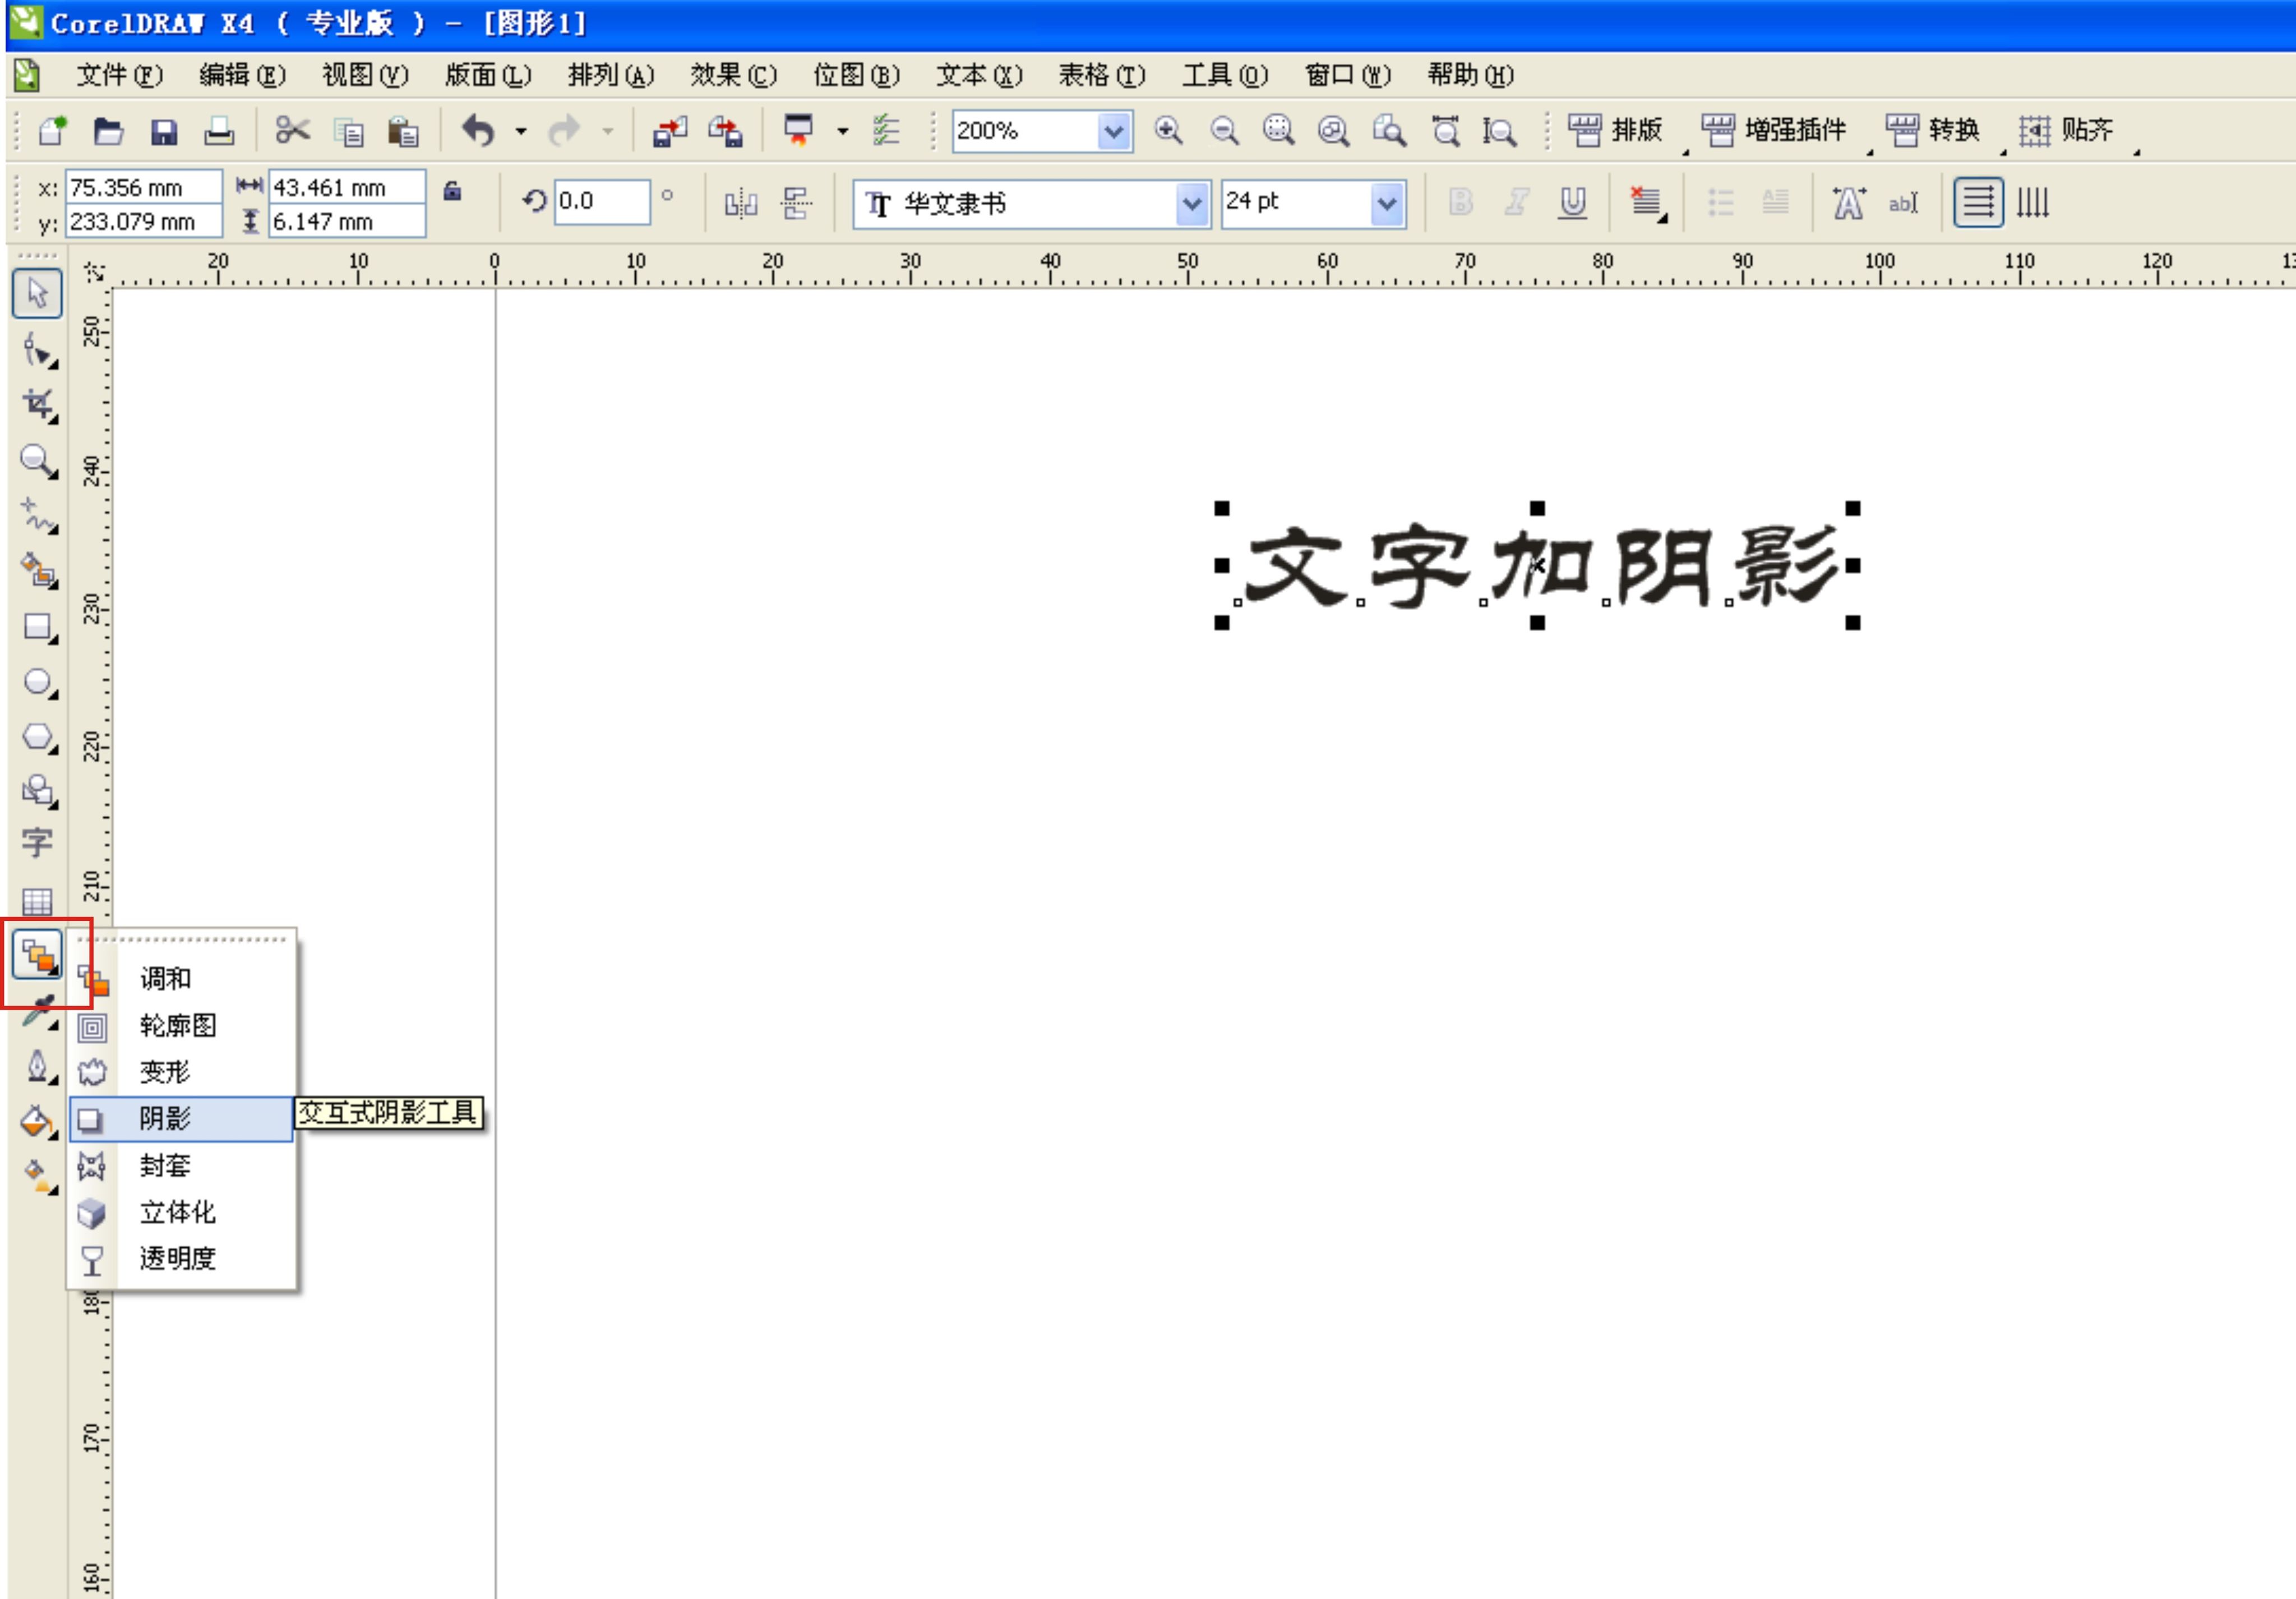The image size is (2296, 1599).
Task: Open the font name 华文隶书 dropdown
Action: (x=1192, y=204)
